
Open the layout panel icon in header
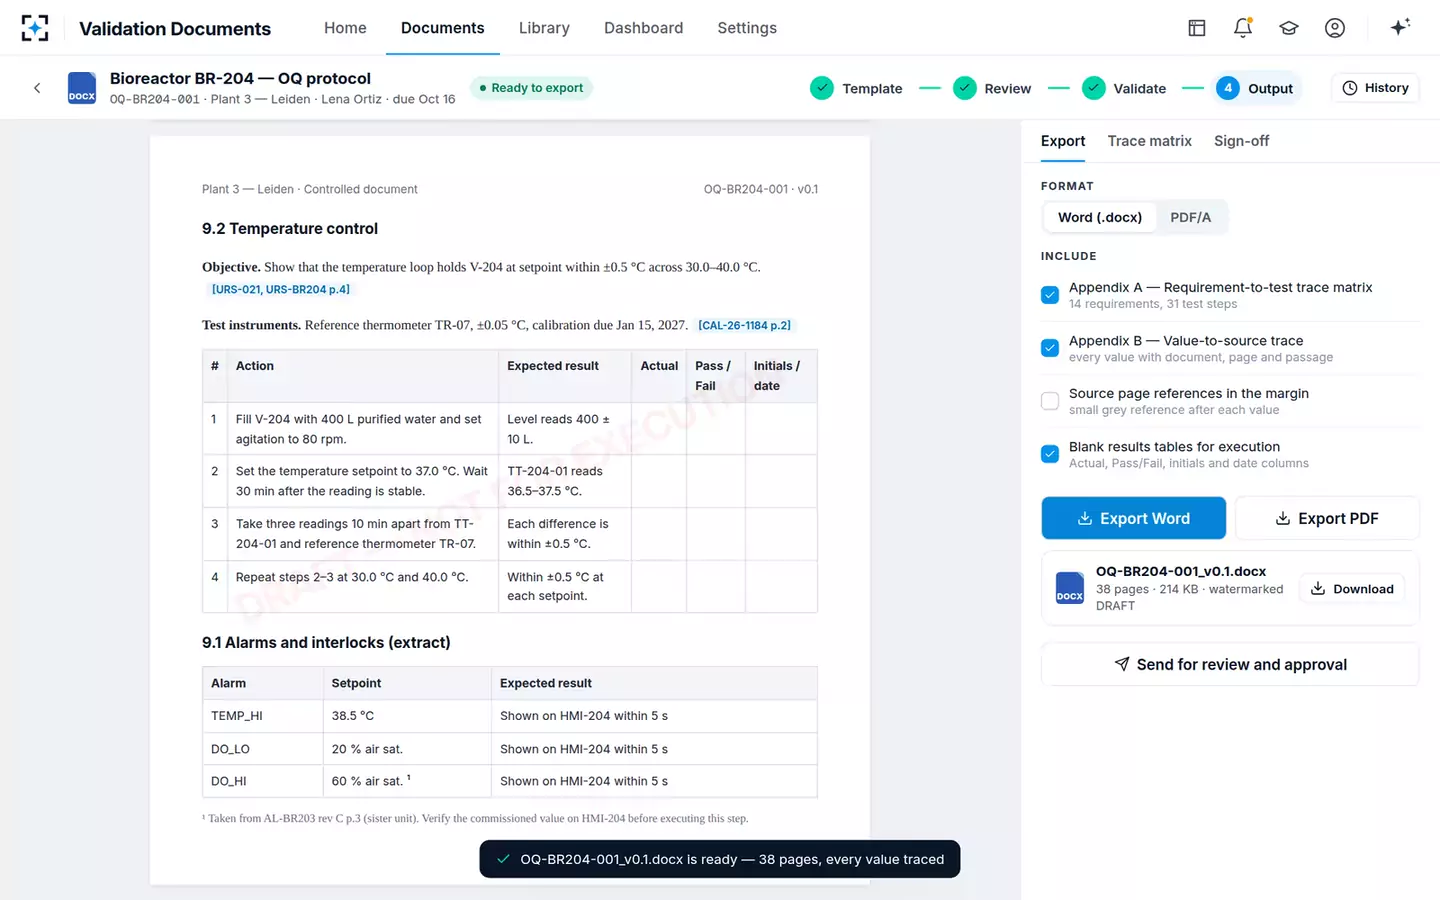1196,28
